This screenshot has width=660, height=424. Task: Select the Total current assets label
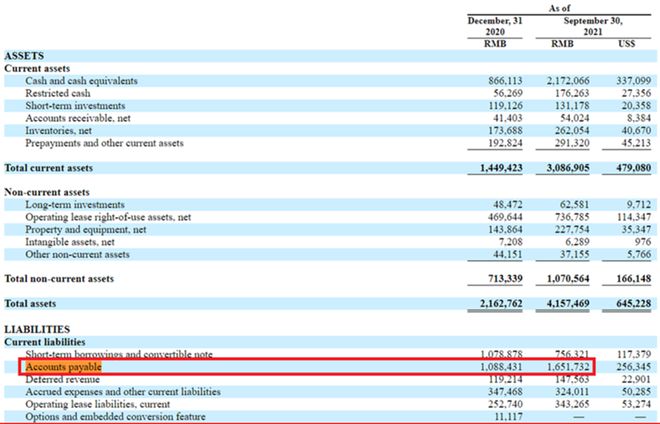pyautogui.click(x=49, y=168)
